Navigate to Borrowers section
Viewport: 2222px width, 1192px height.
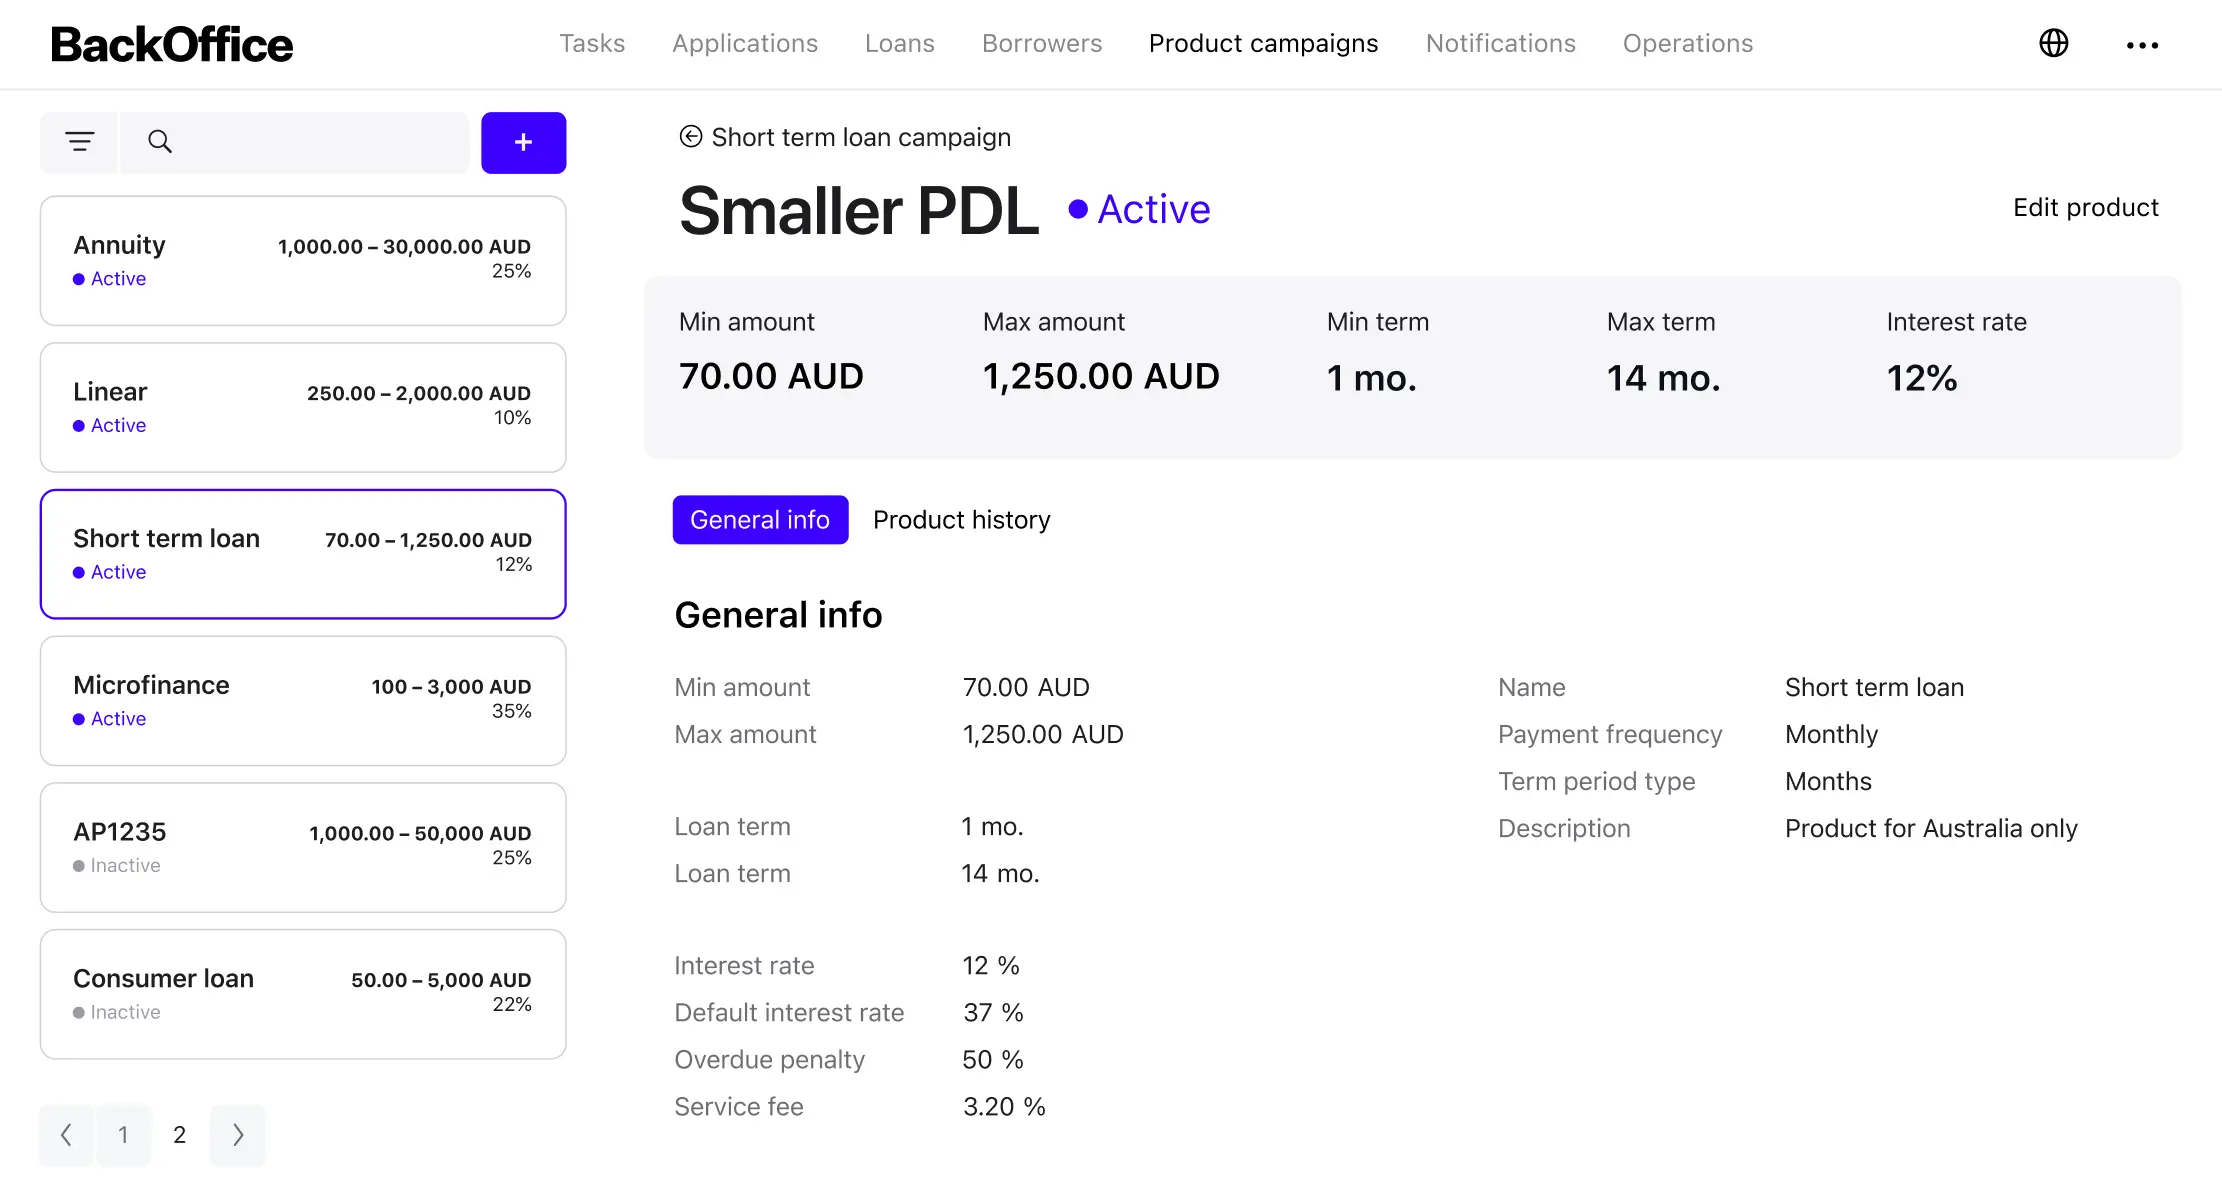coord(1041,43)
